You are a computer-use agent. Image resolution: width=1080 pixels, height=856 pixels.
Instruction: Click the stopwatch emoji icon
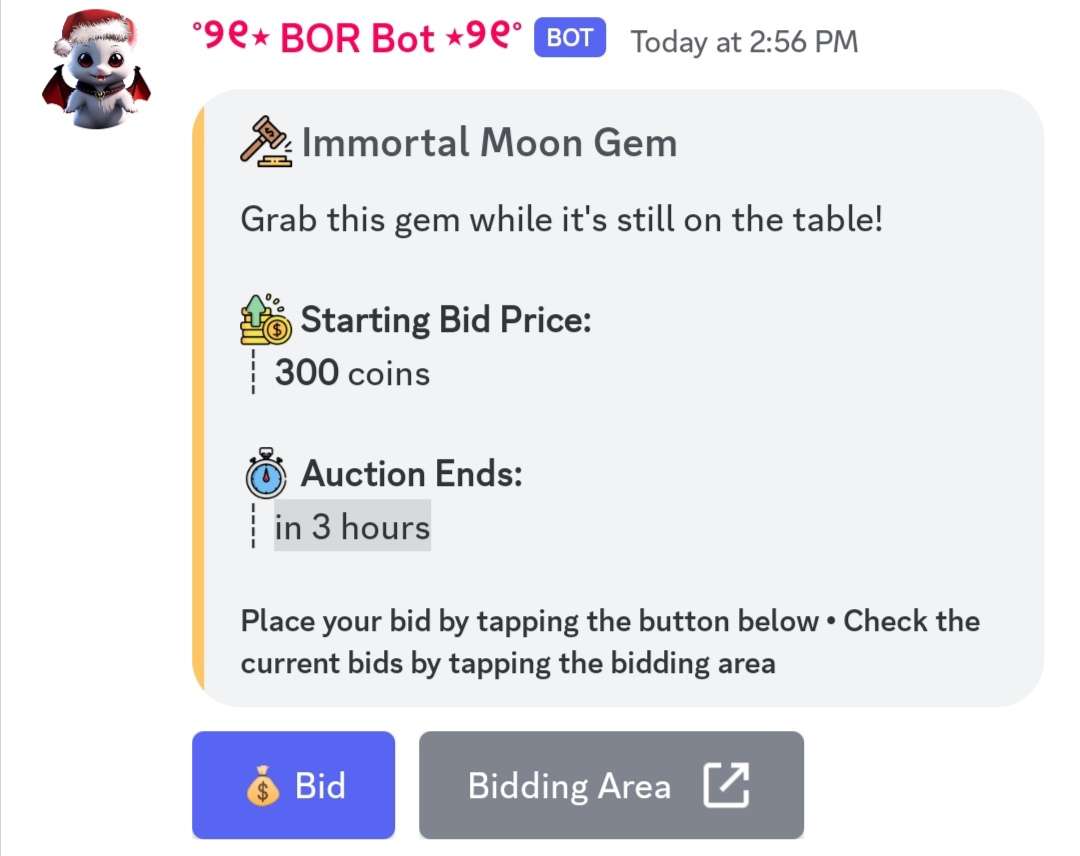point(266,473)
